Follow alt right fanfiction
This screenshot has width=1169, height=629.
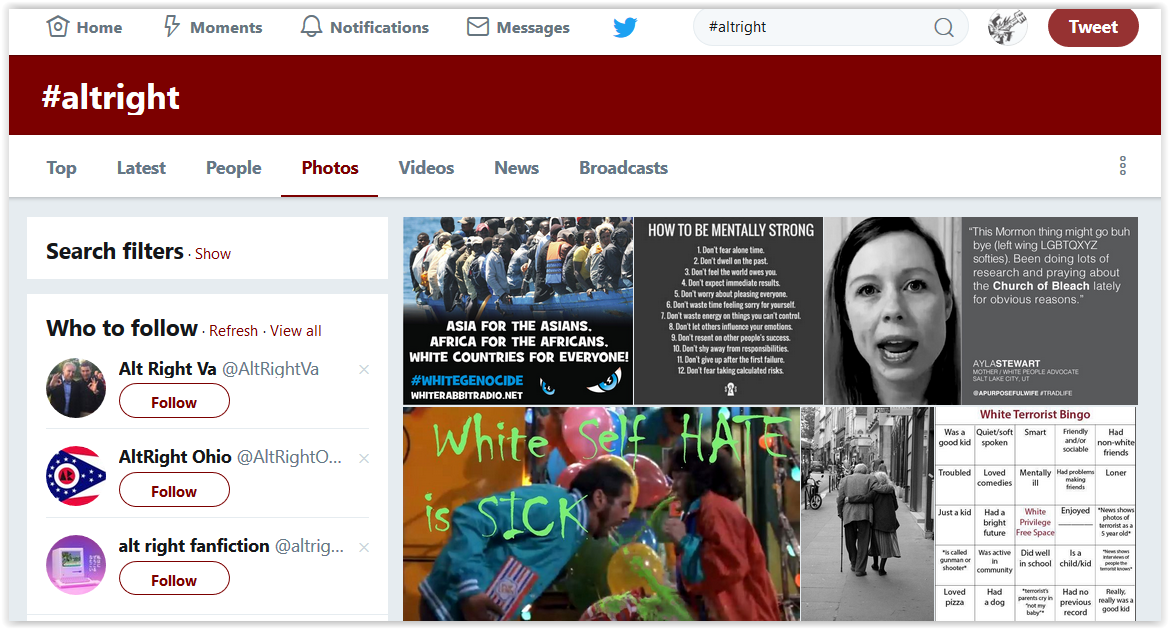click(x=174, y=579)
